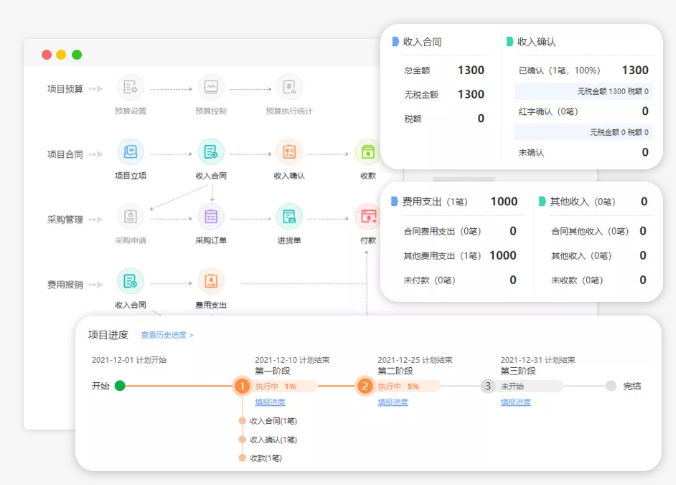Click the 2021-12-25 计划结束 date label
The image size is (676, 485).
coord(415,360)
